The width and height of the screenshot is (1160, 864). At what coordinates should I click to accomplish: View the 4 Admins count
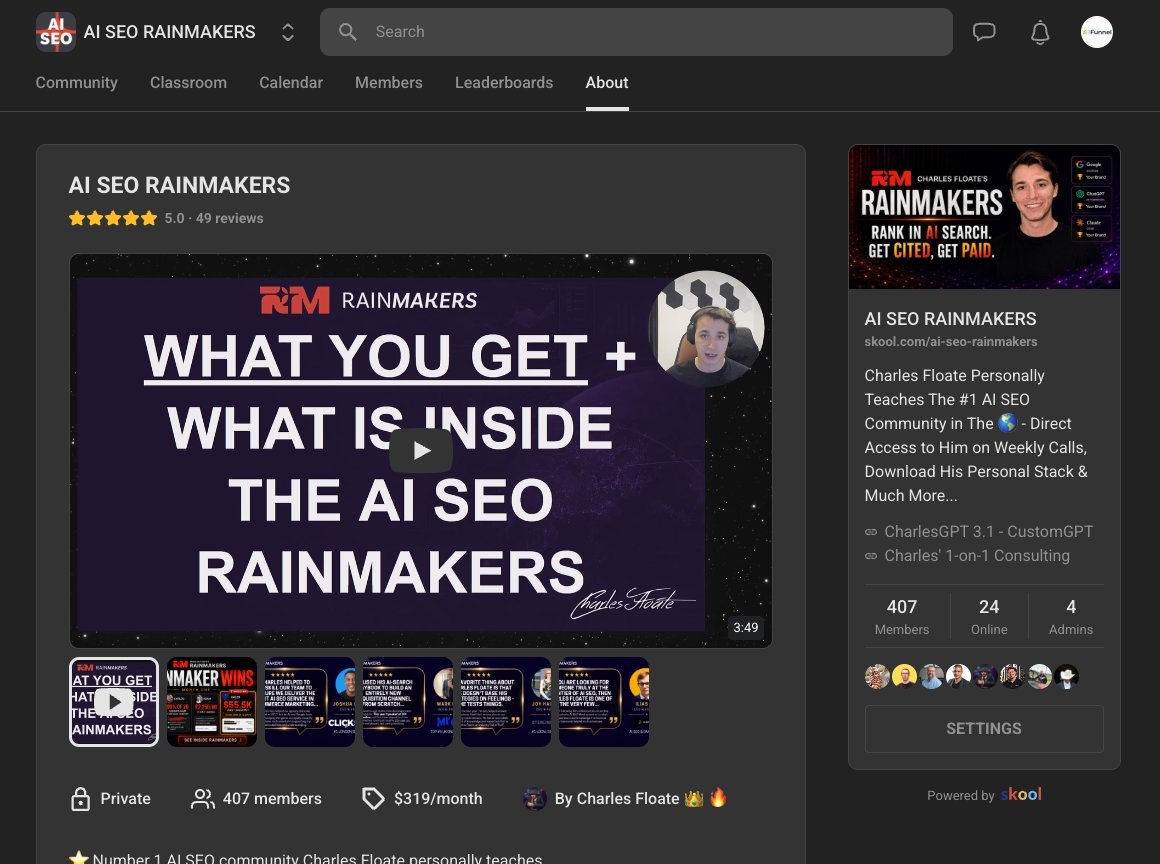1070,617
